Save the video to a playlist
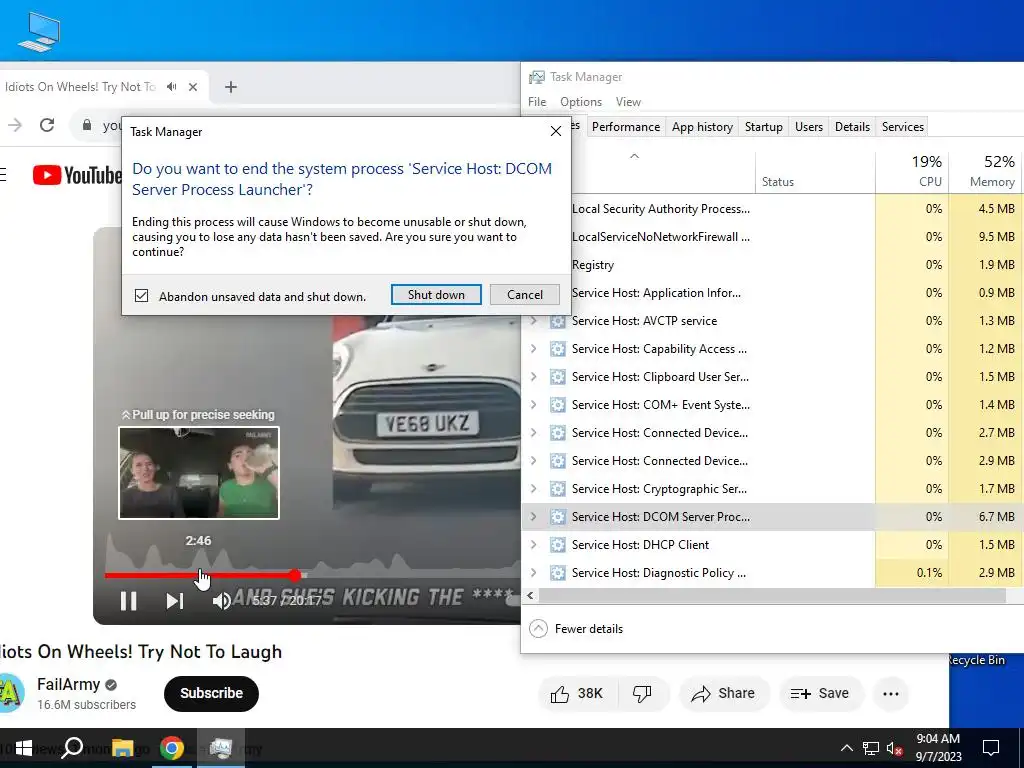The width and height of the screenshot is (1024, 768). [819, 694]
